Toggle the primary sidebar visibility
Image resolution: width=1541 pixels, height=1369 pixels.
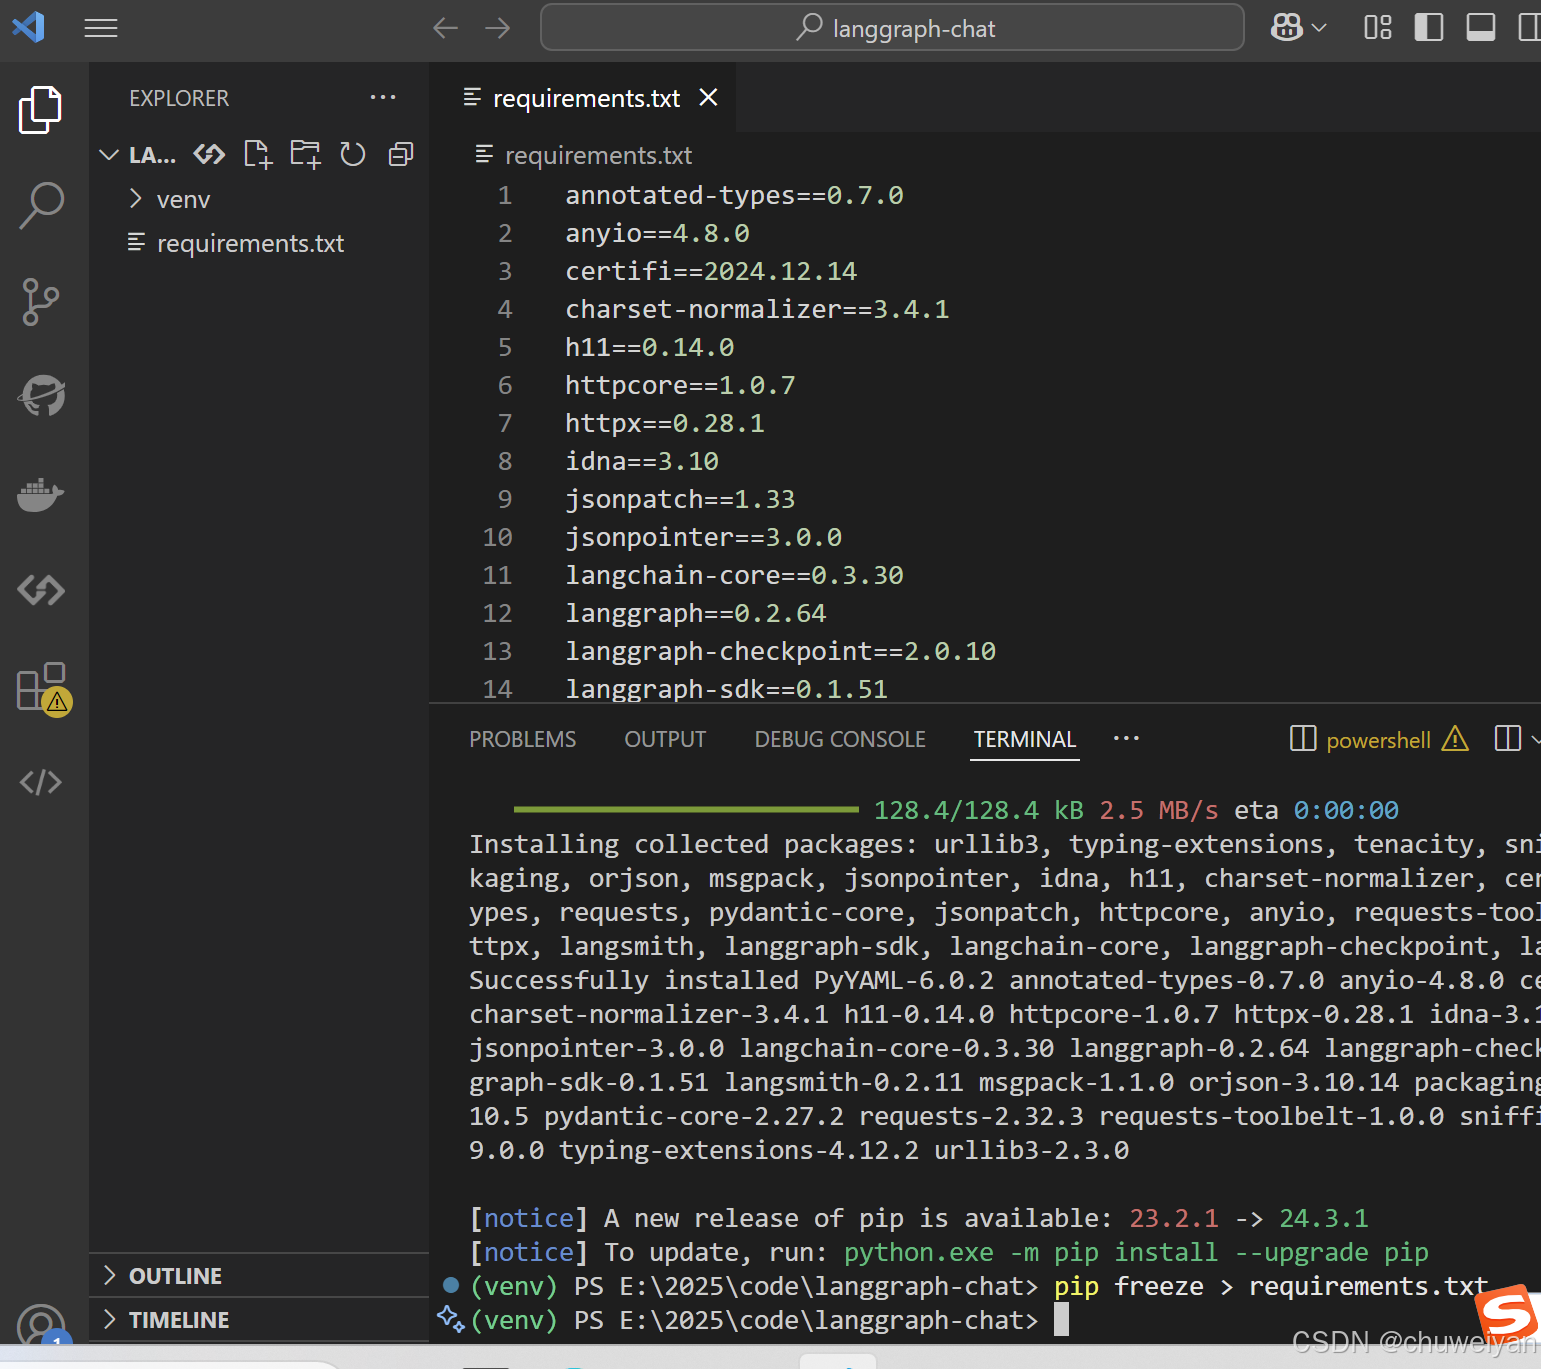click(x=1429, y=27)
